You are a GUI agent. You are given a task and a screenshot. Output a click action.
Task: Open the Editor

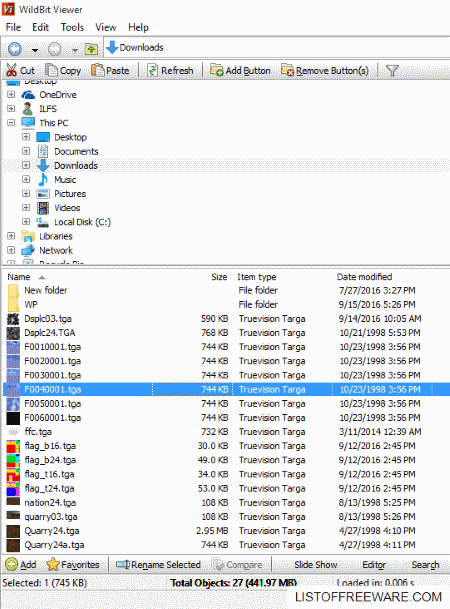374,565
